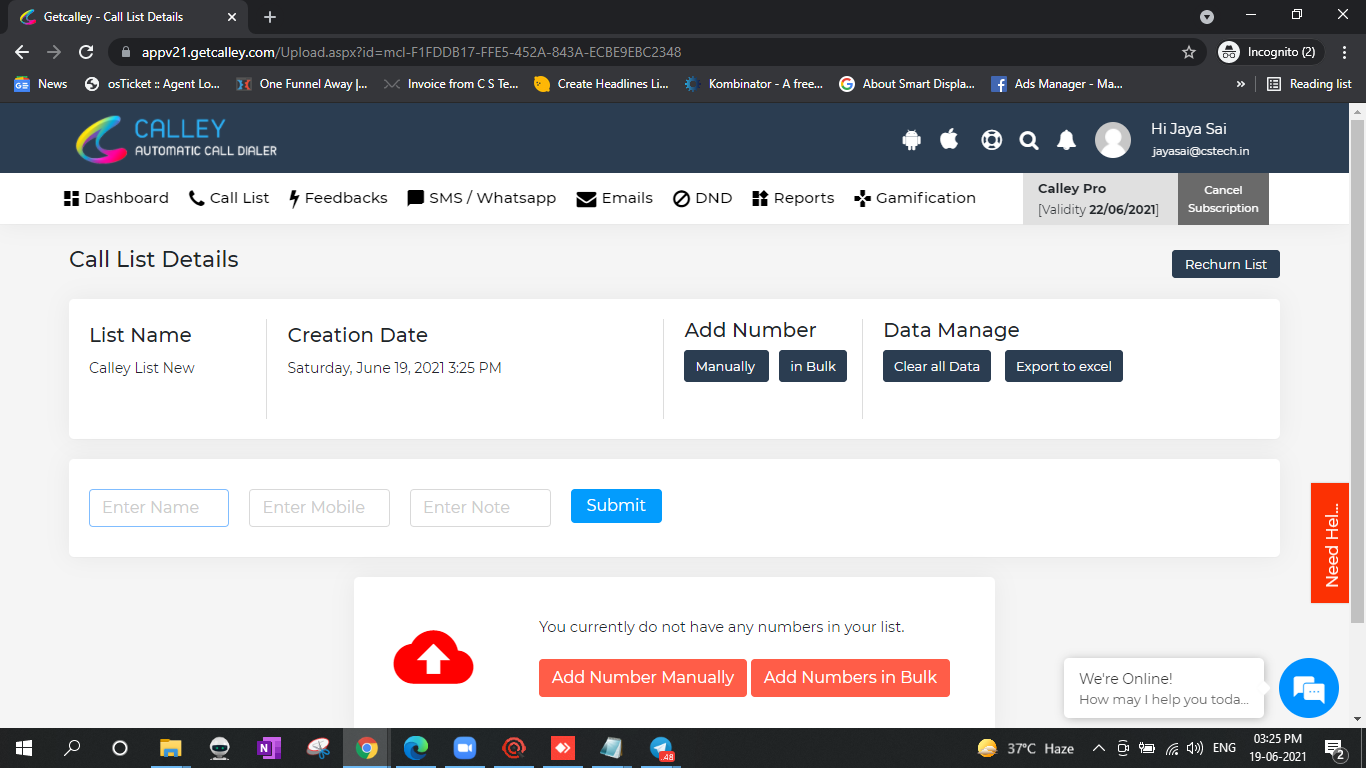Click the Hi Jaya Sai account name
Image resolution: width=1366 pixels, height=768 pixels.
coord(1189,129)
